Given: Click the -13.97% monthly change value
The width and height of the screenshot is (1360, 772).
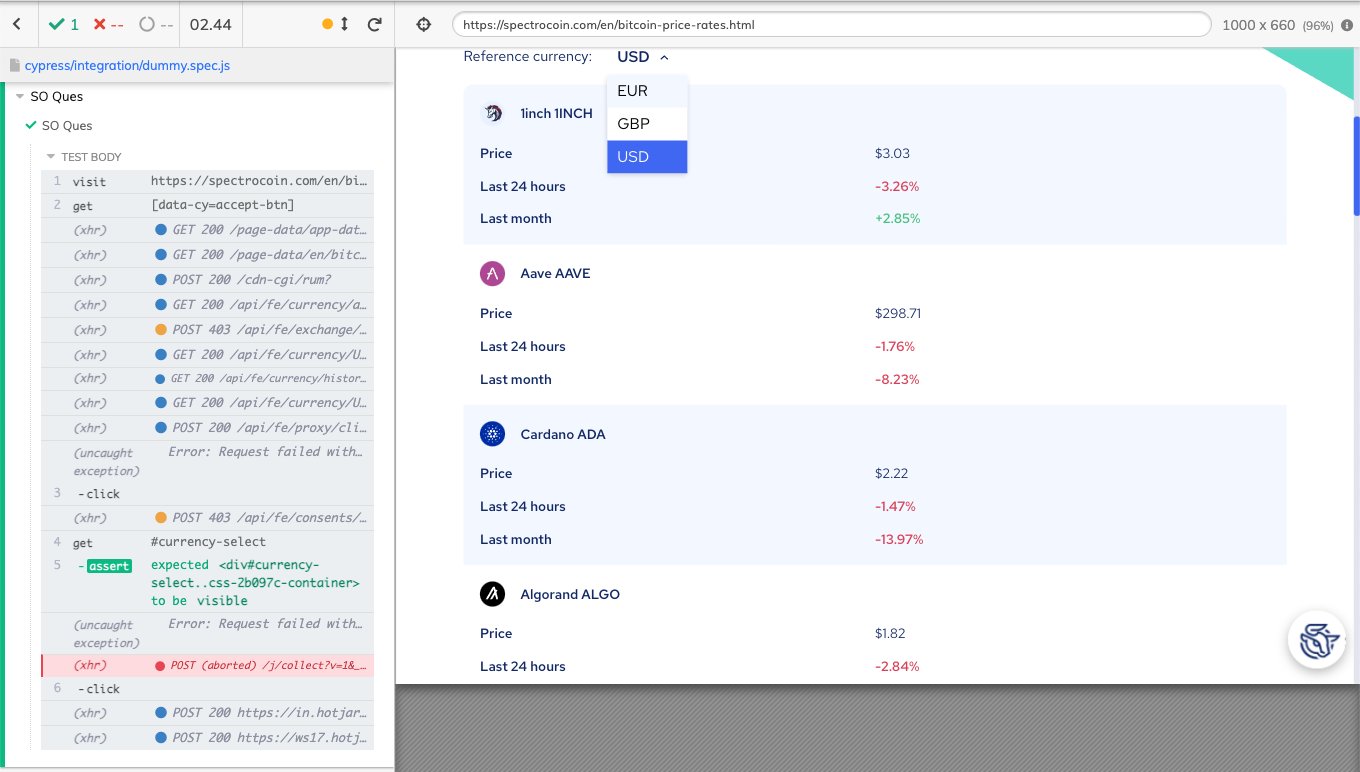Looking at the screenshot, I should 899,539.
